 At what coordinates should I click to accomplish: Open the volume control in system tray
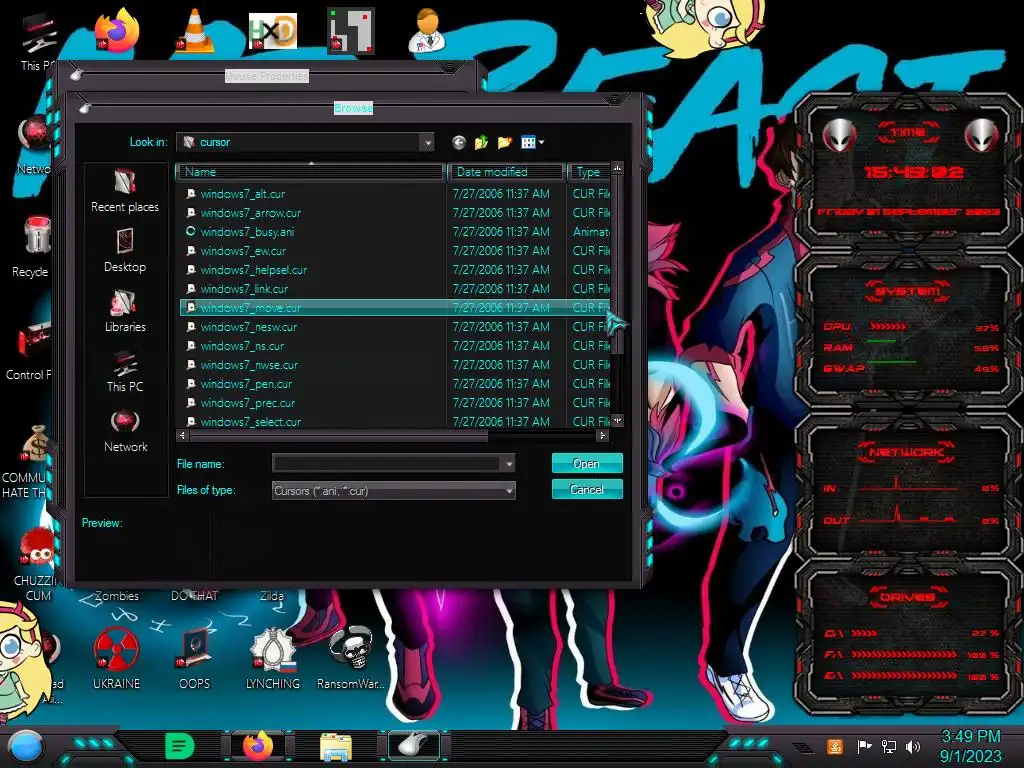coord(913,746)
